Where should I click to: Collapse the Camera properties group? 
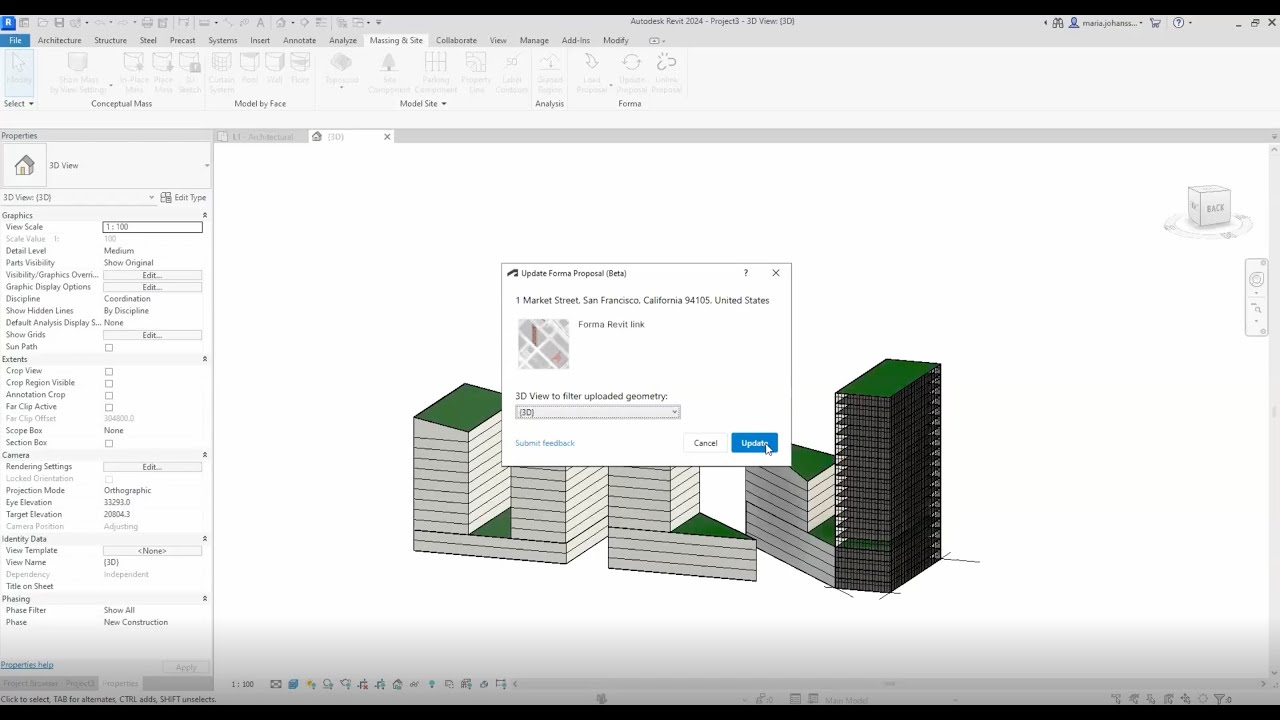pos(205,455)
